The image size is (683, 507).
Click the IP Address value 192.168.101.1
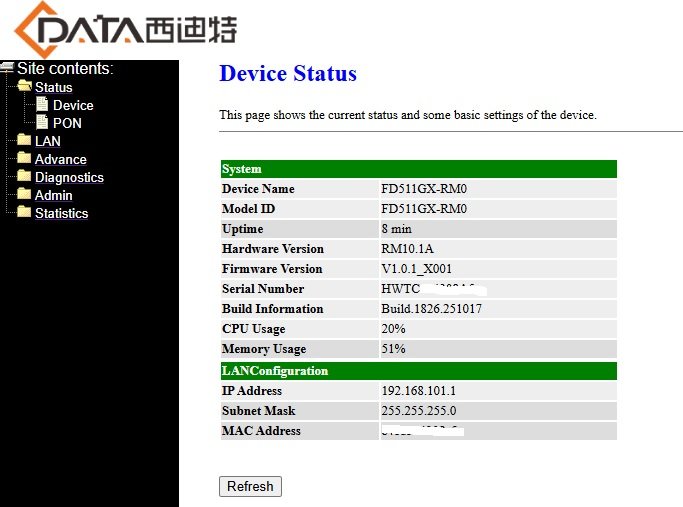(x=419, y=391)
